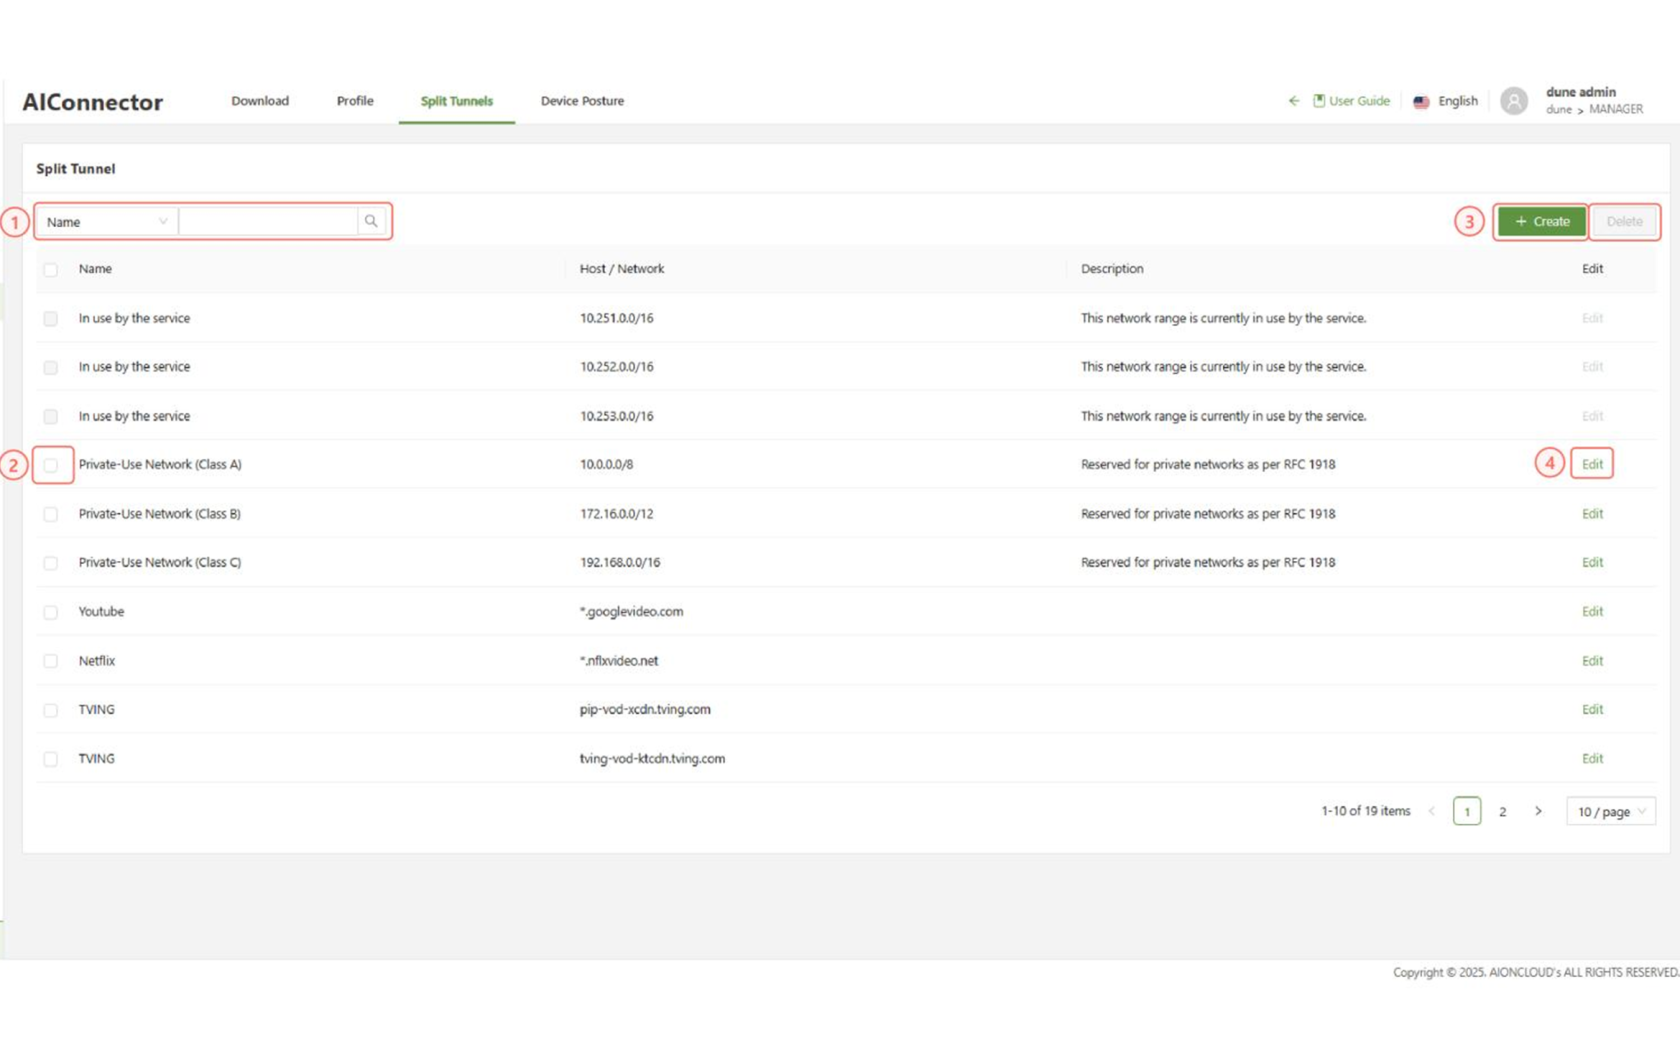Toggle the select-all header checkbox
1680x1061 pixels.
click(x=51, y=269)
